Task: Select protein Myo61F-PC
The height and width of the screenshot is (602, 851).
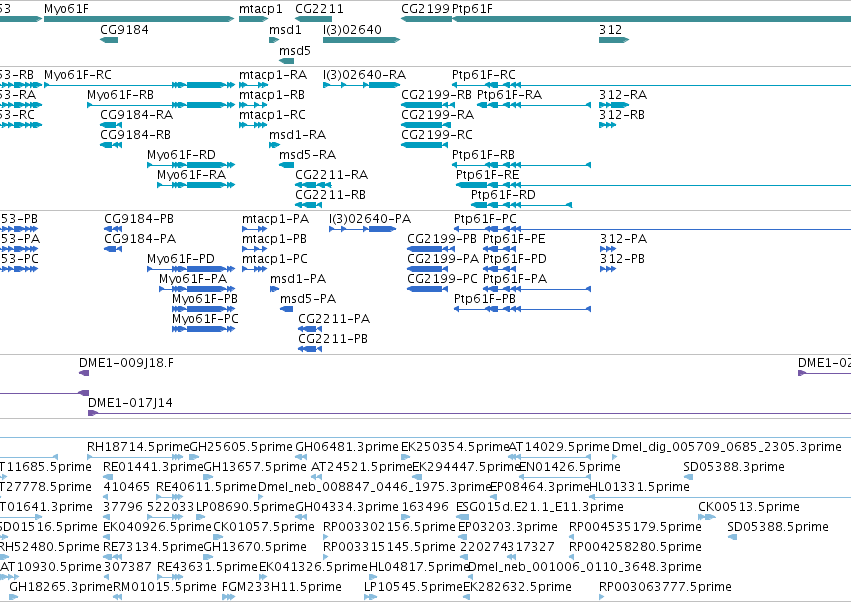Action: coord(204,329)
